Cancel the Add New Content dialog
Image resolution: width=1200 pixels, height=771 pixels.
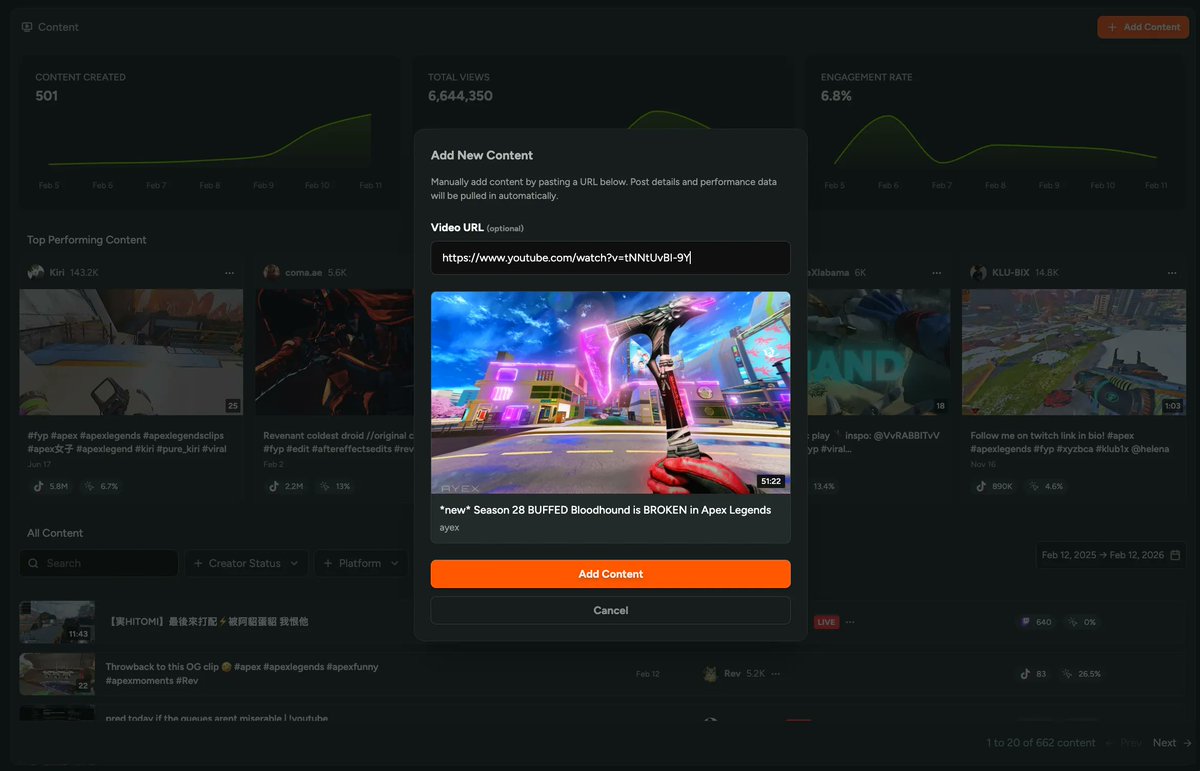point(610,610)
